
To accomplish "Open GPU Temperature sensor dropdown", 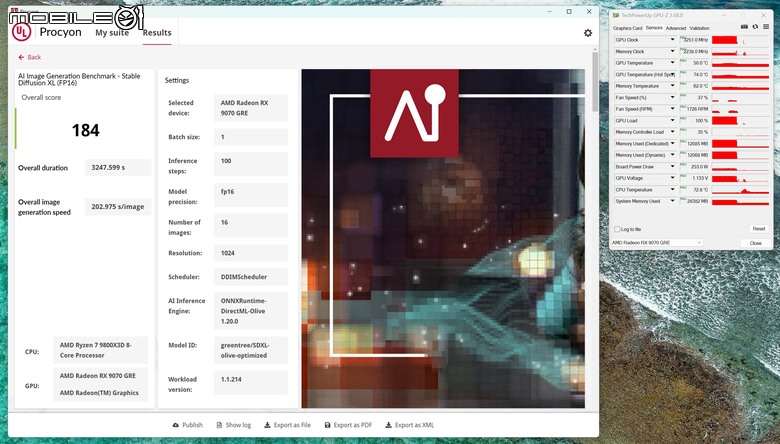I will point(672,63).
